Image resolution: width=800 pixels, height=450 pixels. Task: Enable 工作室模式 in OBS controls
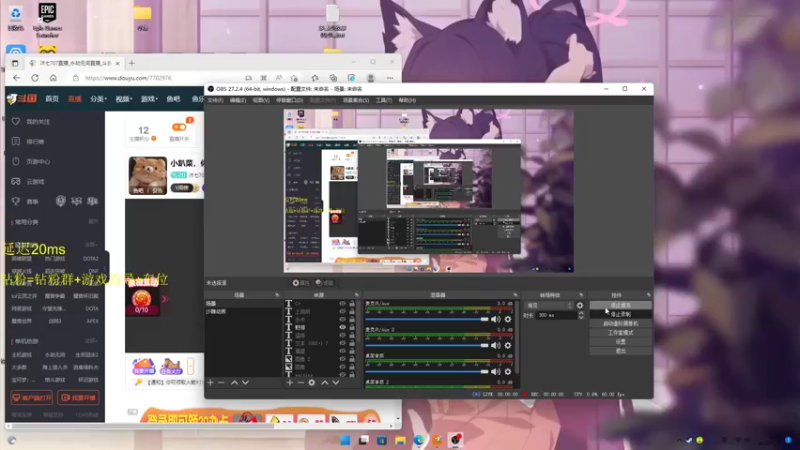620,333
